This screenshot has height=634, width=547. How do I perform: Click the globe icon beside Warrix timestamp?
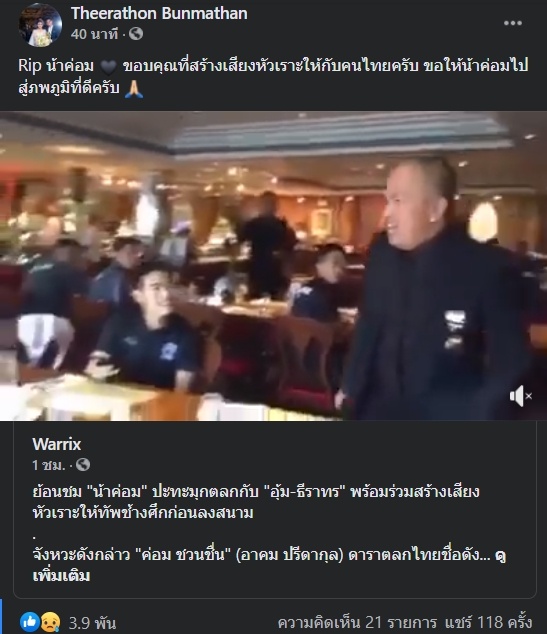[83, 465]
